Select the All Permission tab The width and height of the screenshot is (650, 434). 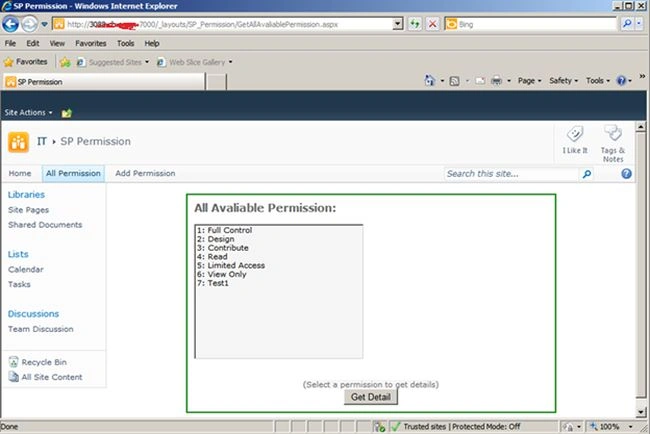pos(73,173)
